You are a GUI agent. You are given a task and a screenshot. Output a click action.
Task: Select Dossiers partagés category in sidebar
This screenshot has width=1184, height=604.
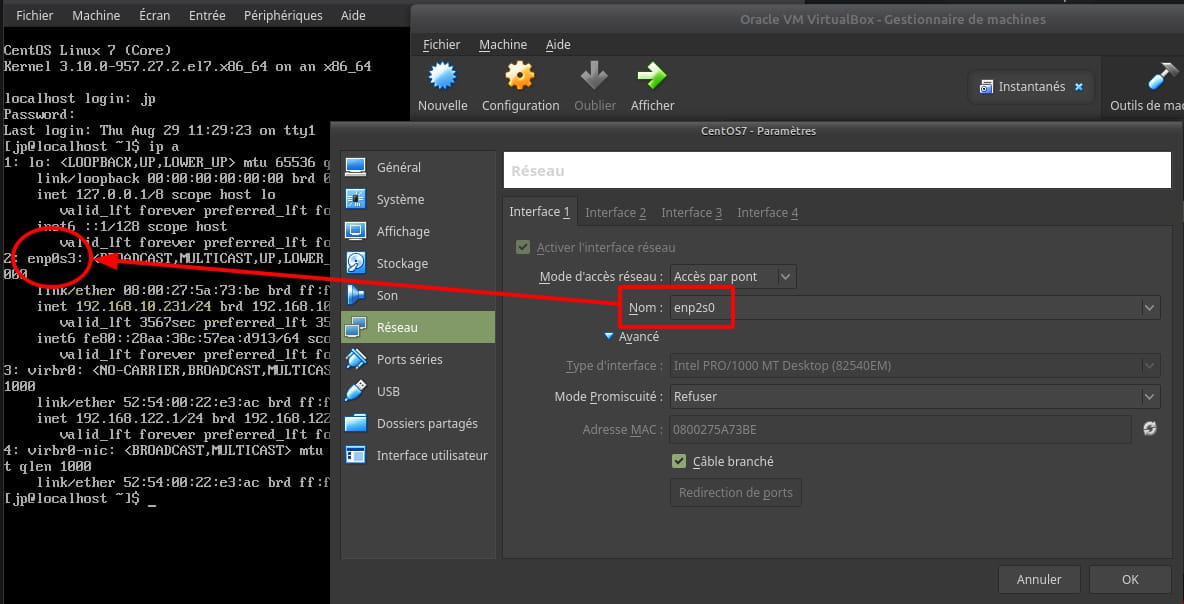[x=418, y=424]
